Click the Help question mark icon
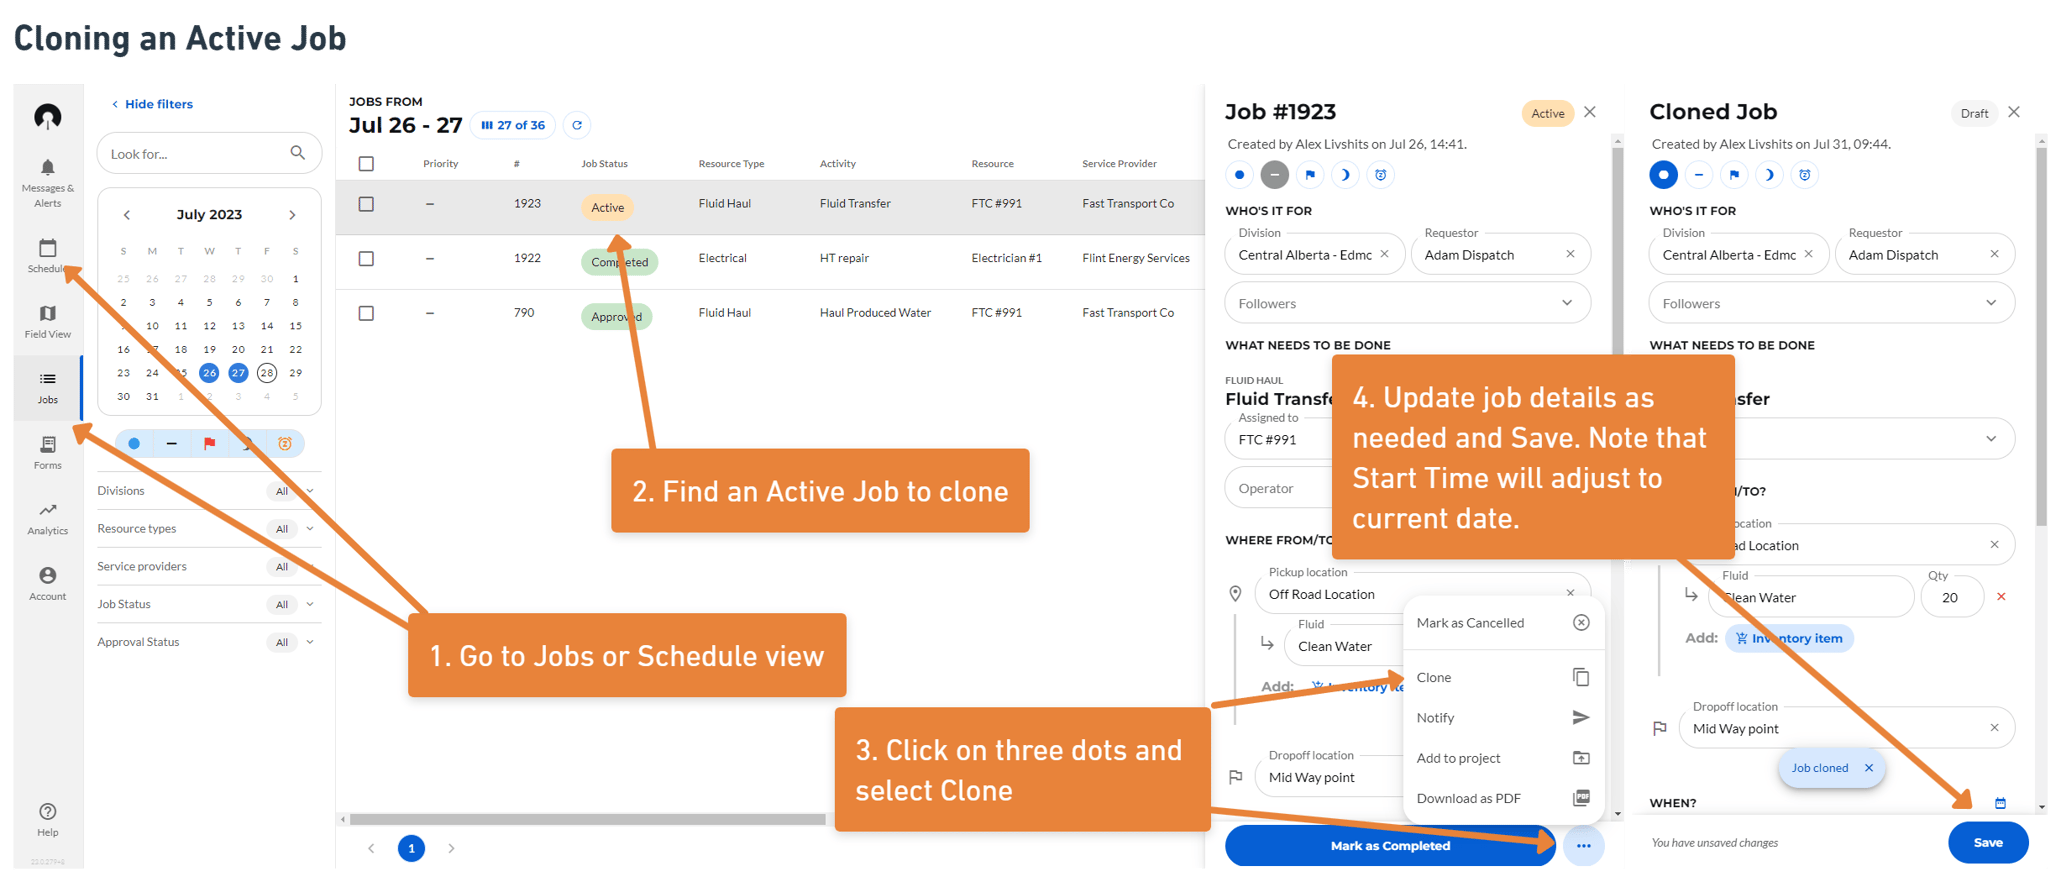This screenshot has height=882, width=2061. [47, 812]
